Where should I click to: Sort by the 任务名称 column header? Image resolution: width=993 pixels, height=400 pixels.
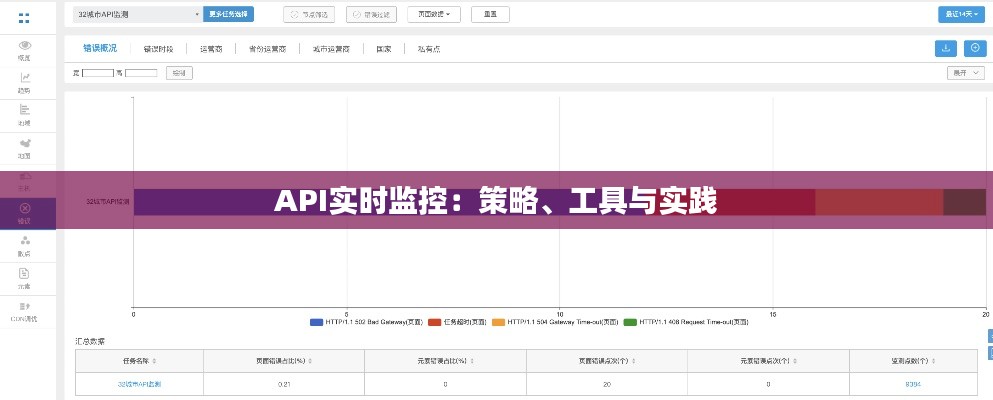[x=139, y=360]
